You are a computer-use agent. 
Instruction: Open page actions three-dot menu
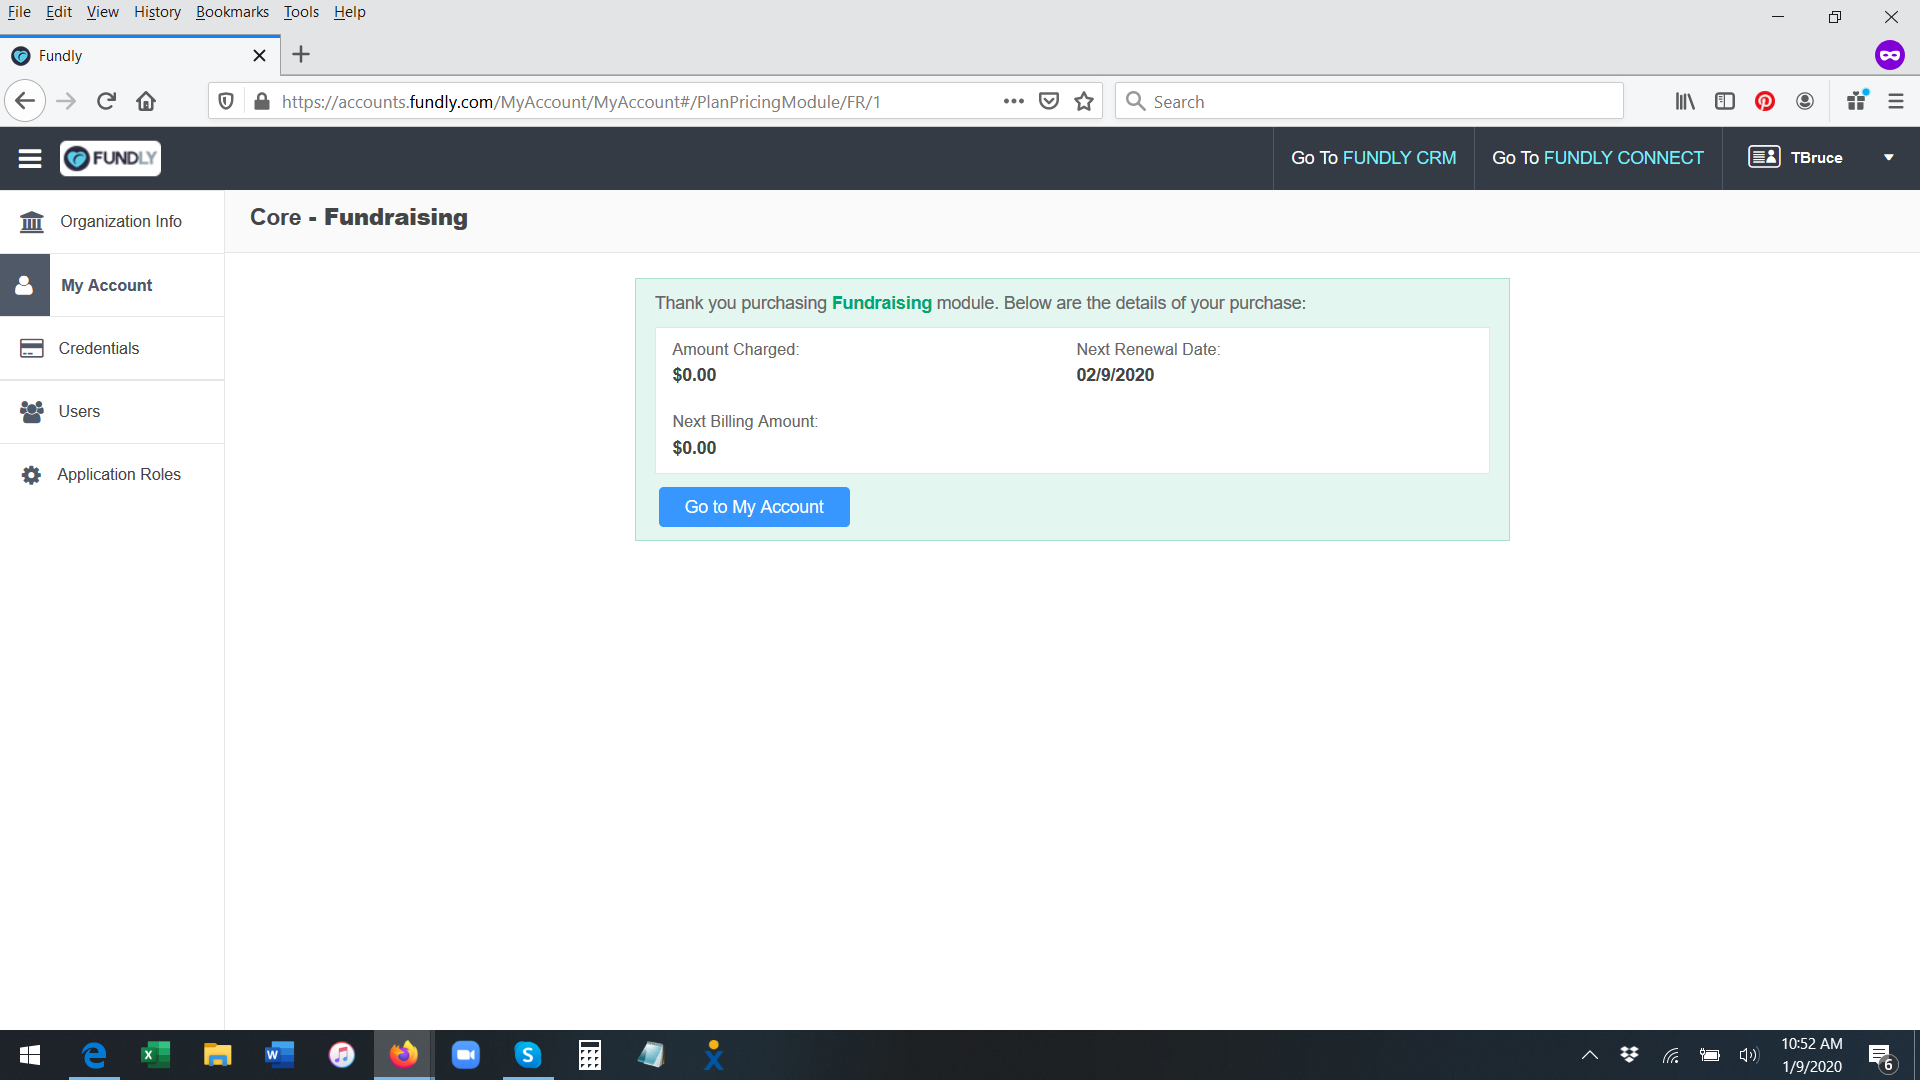pos(1013,101)
